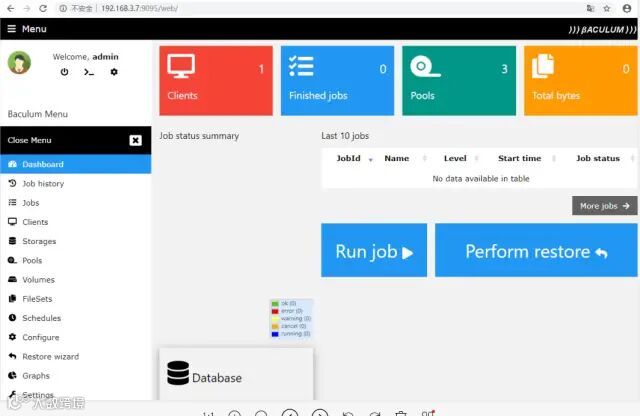The width and height of the screenshot is (640, 416).
Task: Open the user settings gear icon
Action: 114,72
